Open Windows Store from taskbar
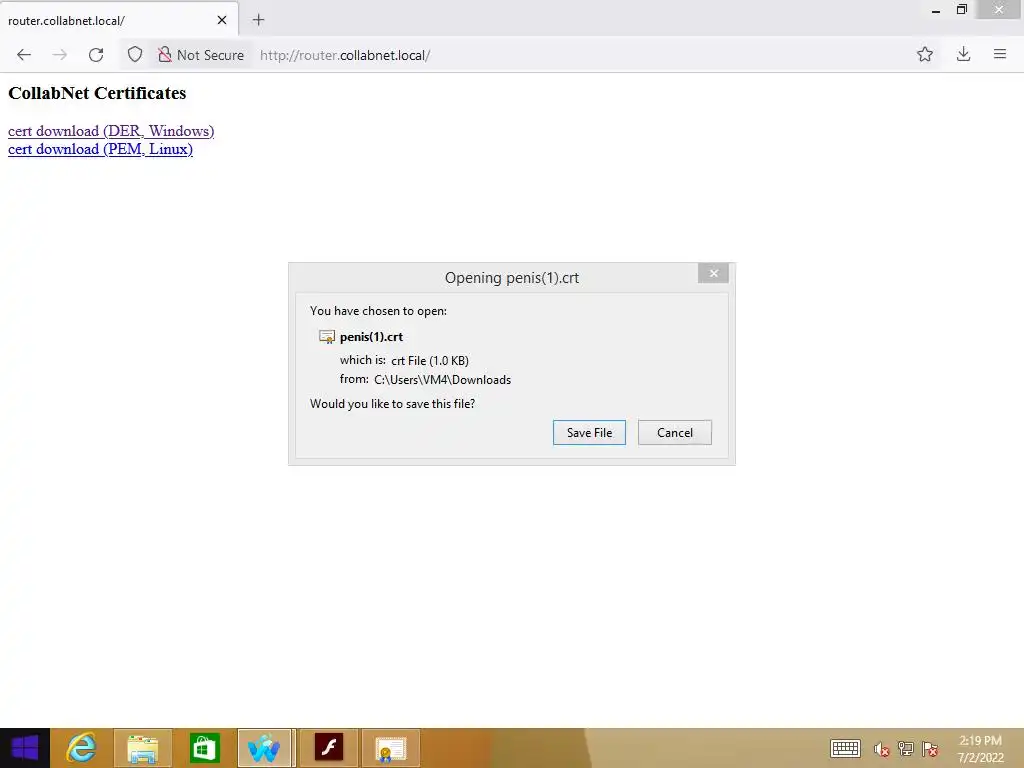 204,748
